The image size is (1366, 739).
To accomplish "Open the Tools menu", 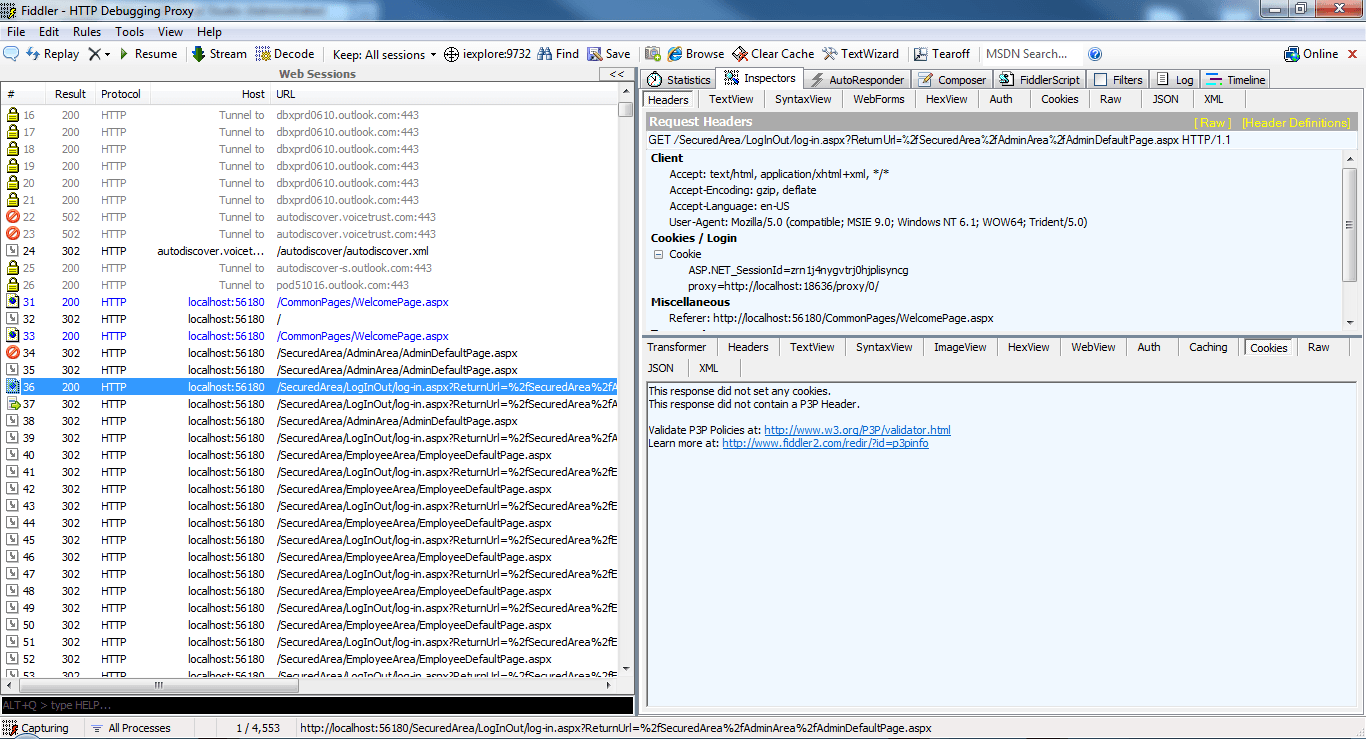I will click(130, 32).
